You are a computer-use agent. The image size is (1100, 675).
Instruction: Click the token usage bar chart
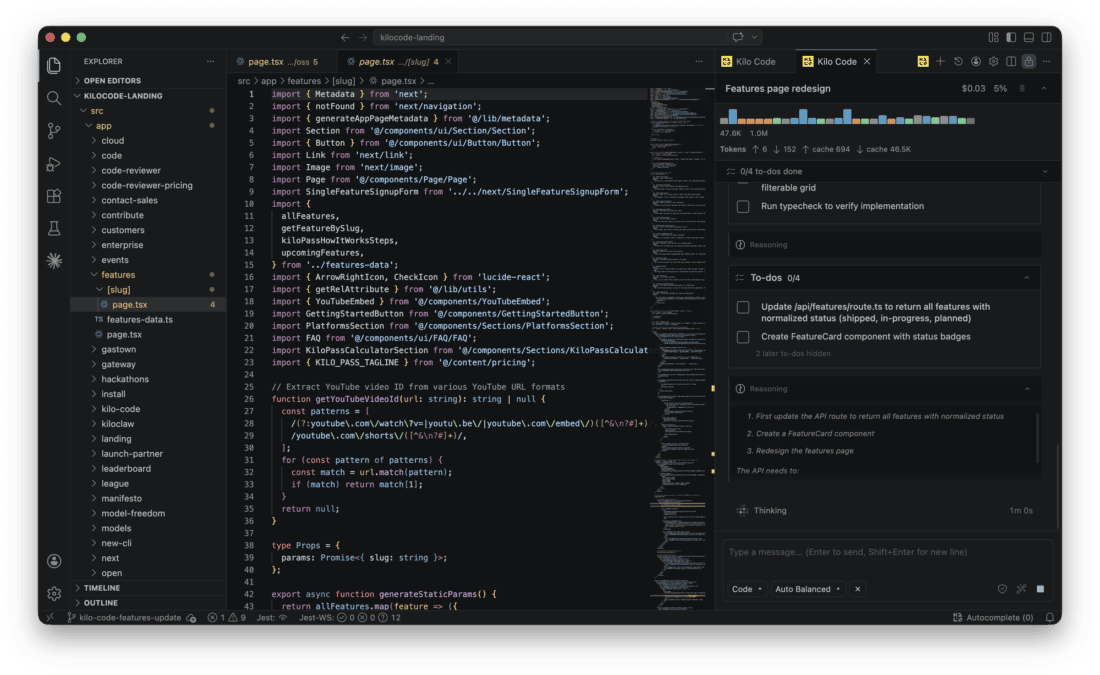click(847, 116)
